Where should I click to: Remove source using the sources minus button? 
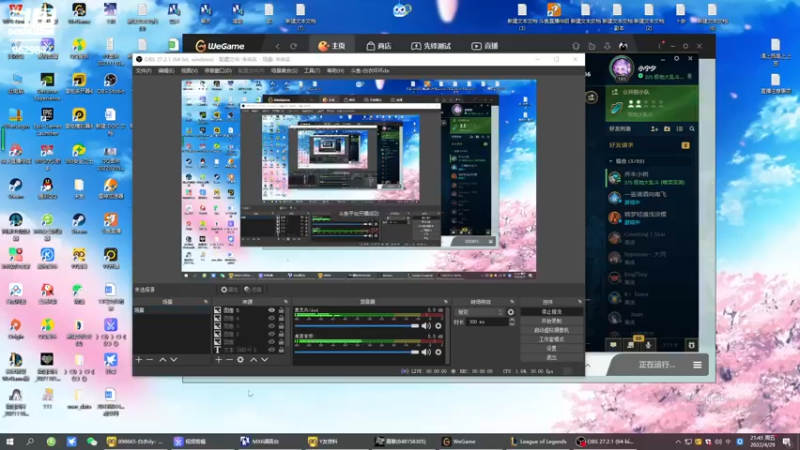pos(229,360)
